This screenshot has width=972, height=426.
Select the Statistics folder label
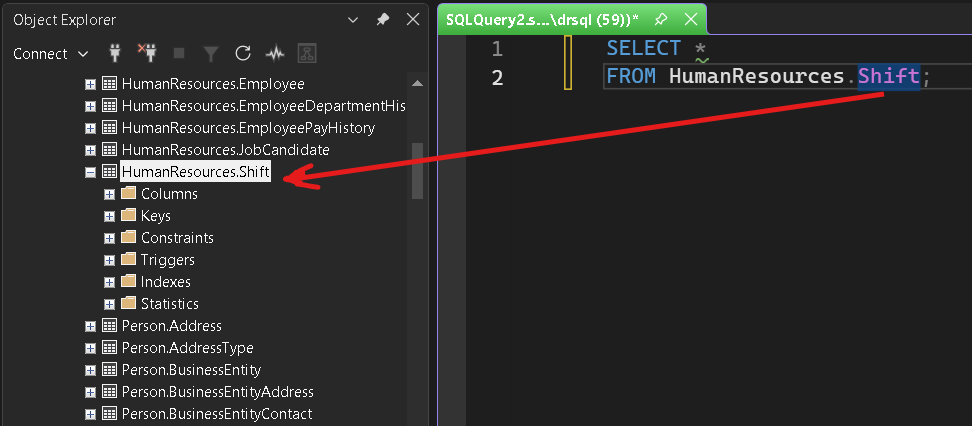pyautogui.click(x=170, y=304)
